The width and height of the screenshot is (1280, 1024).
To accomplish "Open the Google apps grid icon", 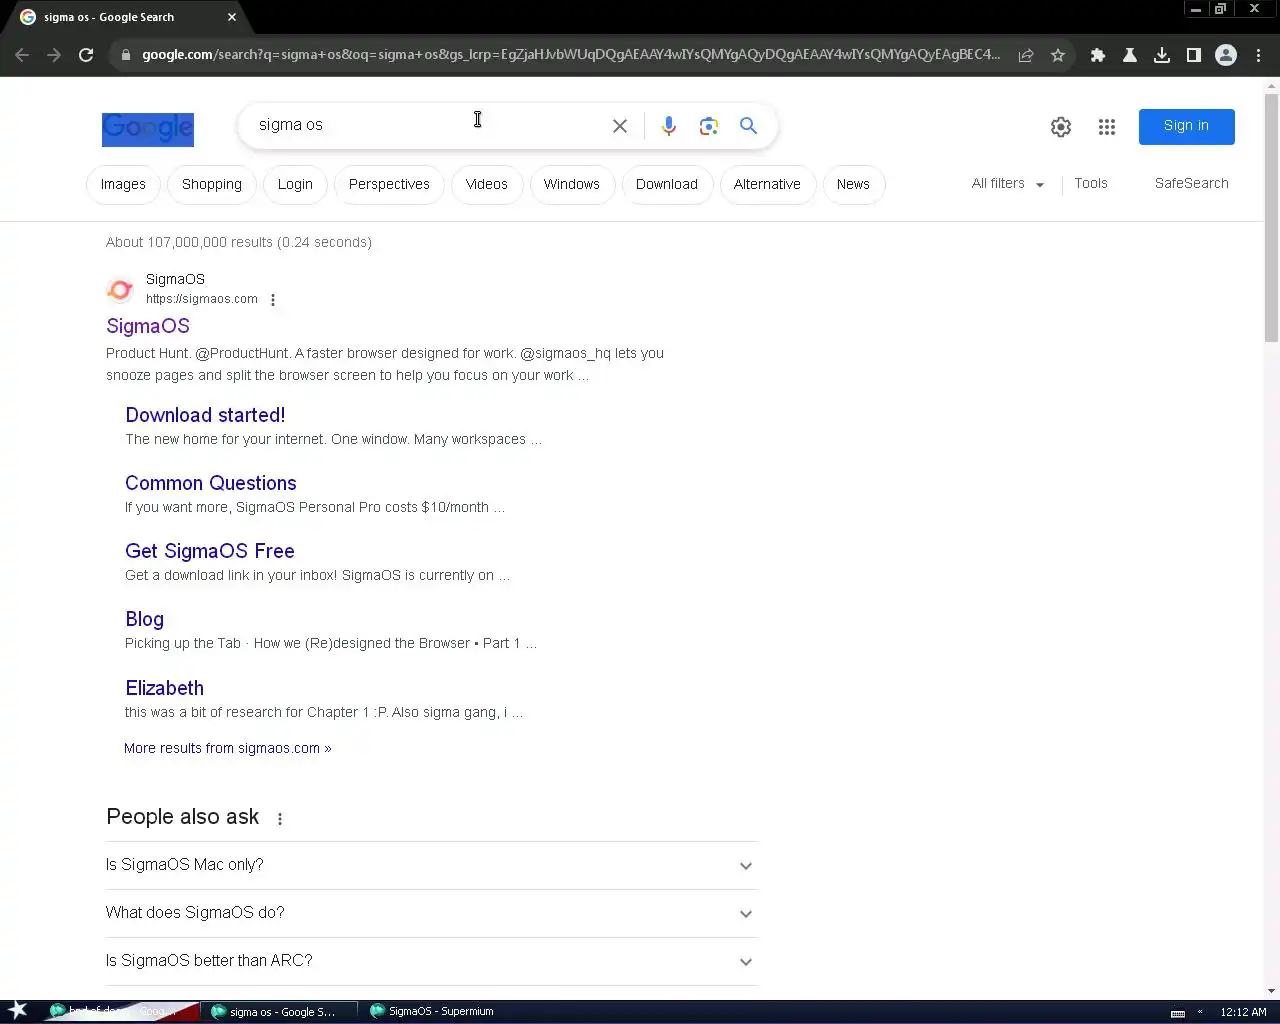I will [x=1107, y=127].
